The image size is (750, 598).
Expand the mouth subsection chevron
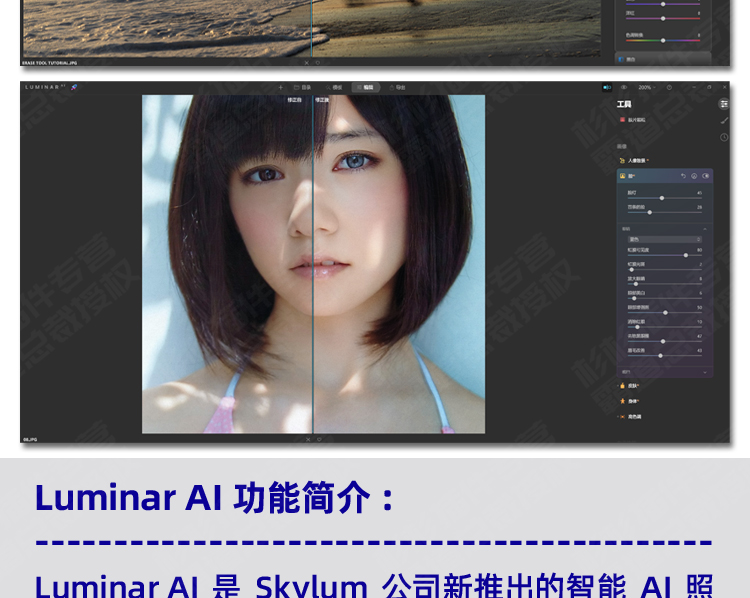click(705, 372)
